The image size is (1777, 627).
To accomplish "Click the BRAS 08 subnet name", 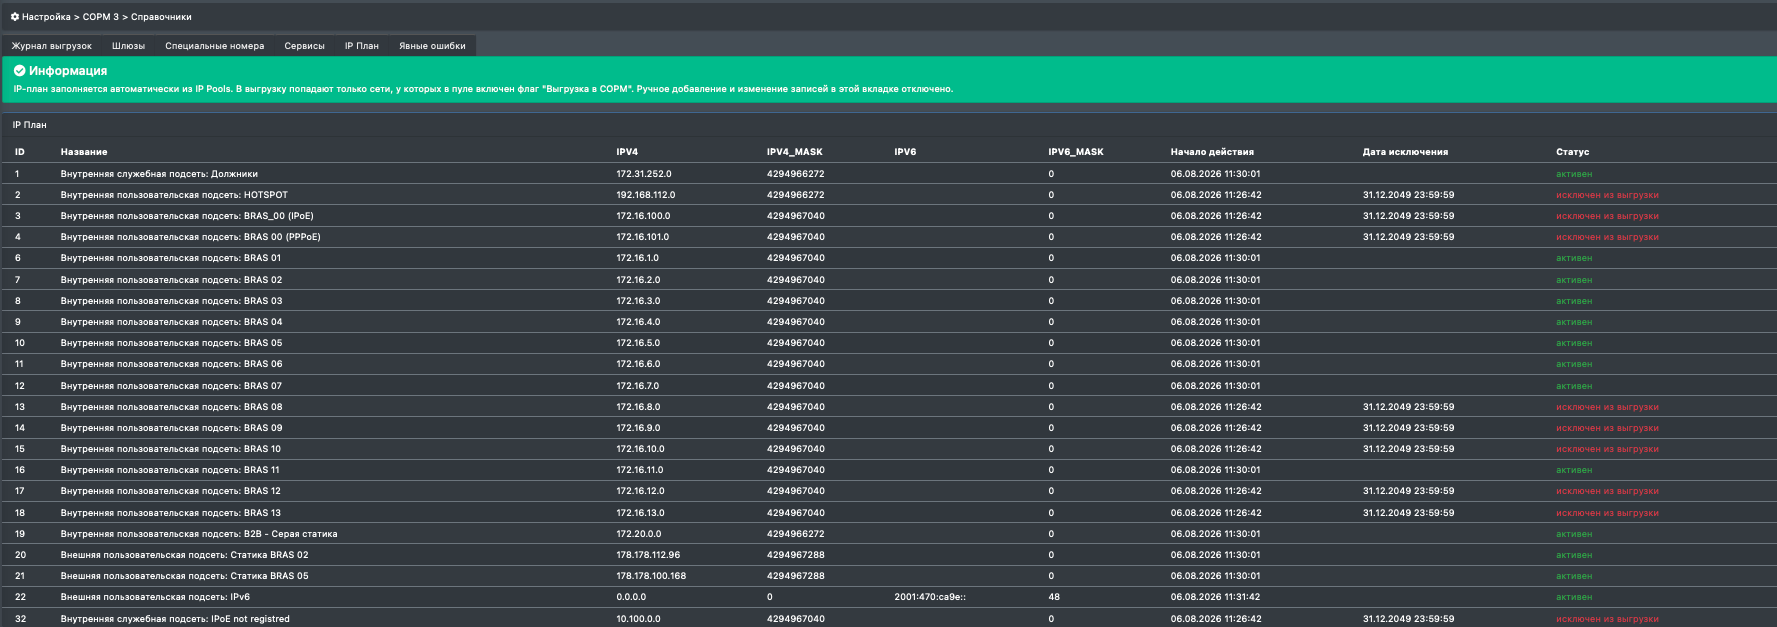I will coord(171,407).
